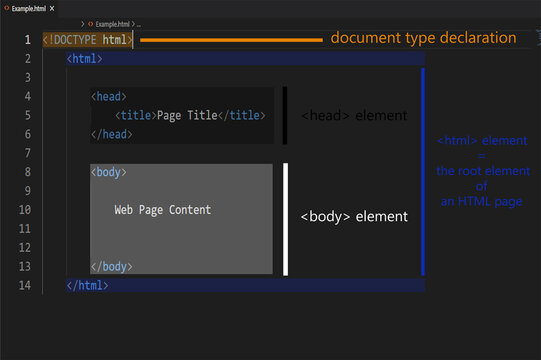Close the Example.html tab
The width and height of the screenshot is (541, 360).
coord(52,8)
